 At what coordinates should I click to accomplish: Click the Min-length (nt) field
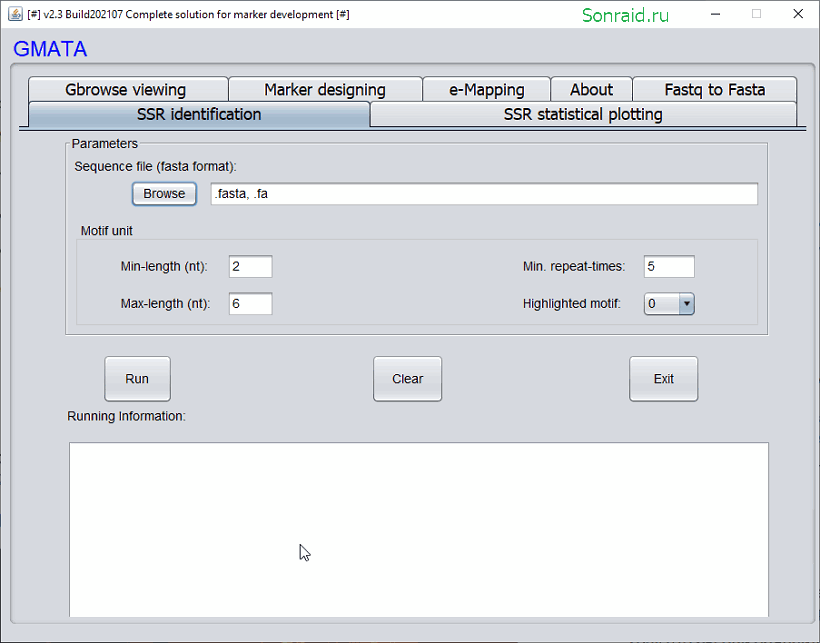pyautogui.click(x=250, y=267)
